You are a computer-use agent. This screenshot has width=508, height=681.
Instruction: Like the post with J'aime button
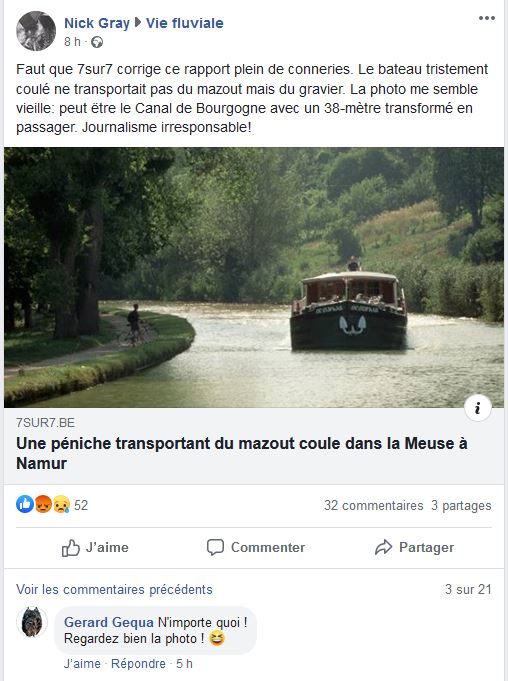[x=95, y=547]
